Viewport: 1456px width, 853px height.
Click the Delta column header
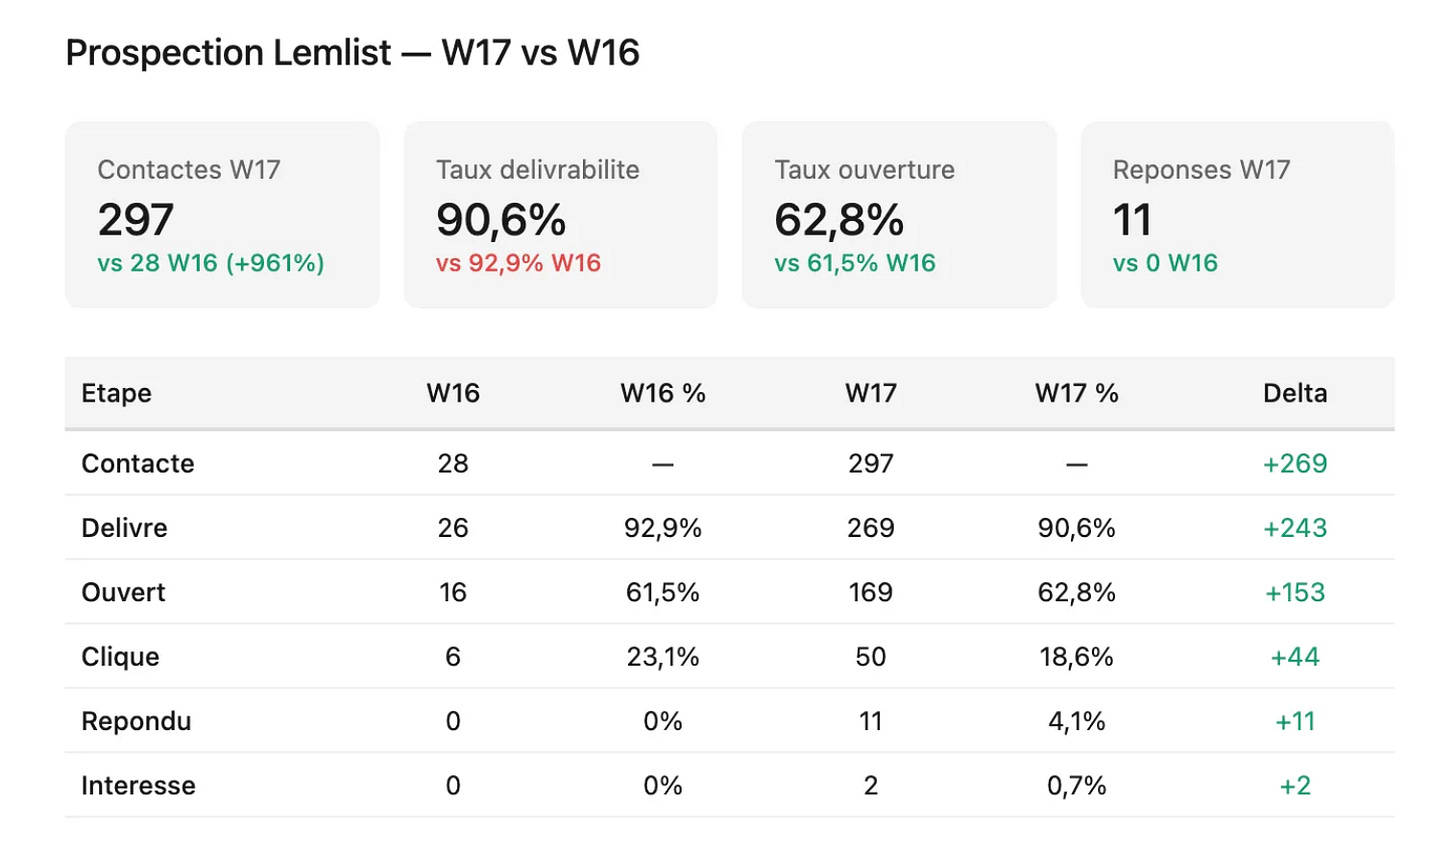point(1295,393)
